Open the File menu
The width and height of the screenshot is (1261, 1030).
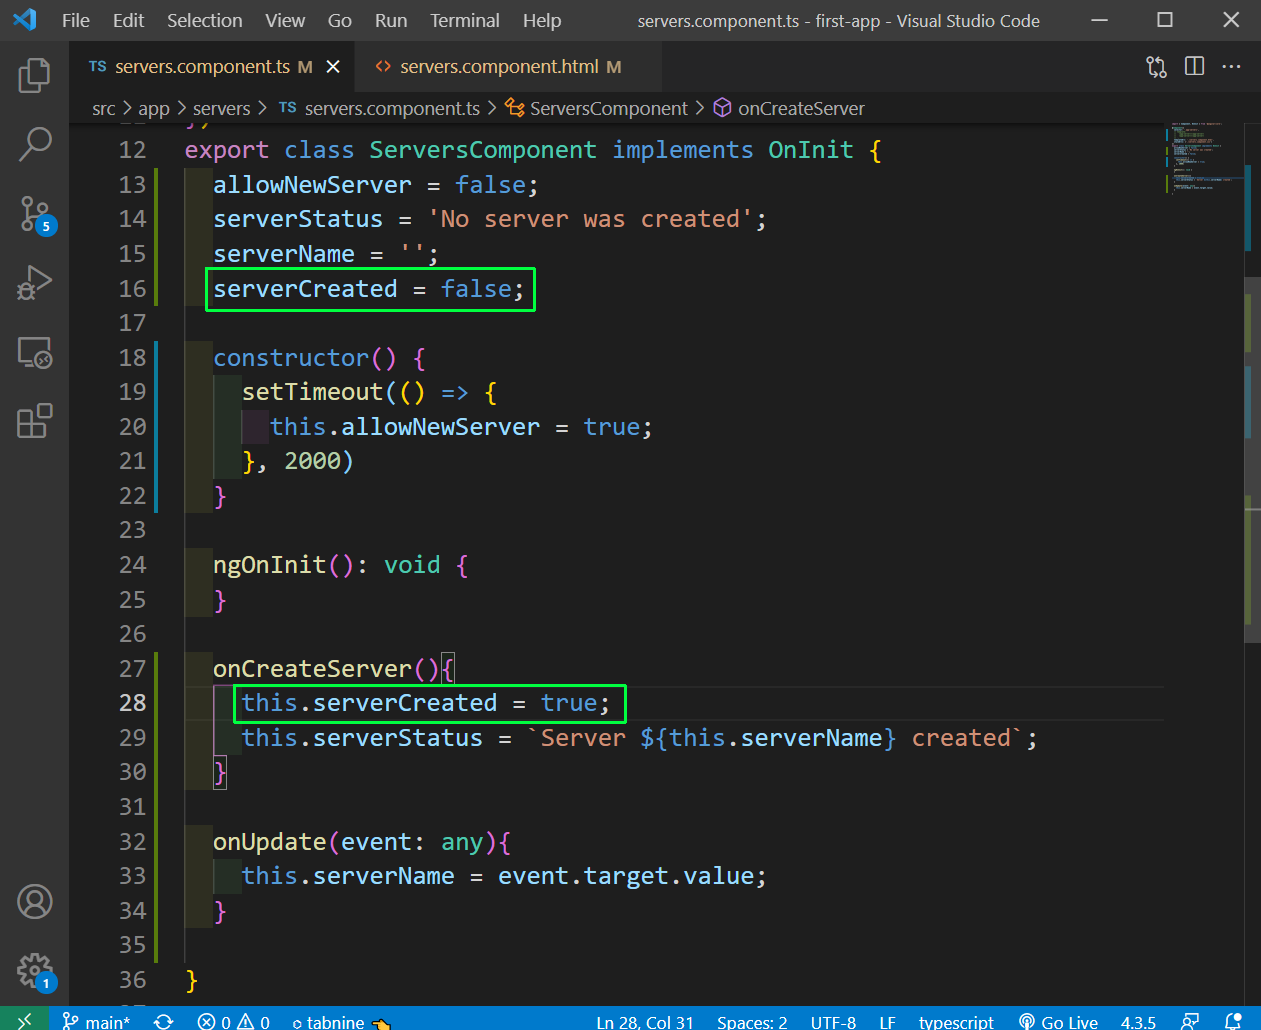point(76,20)
